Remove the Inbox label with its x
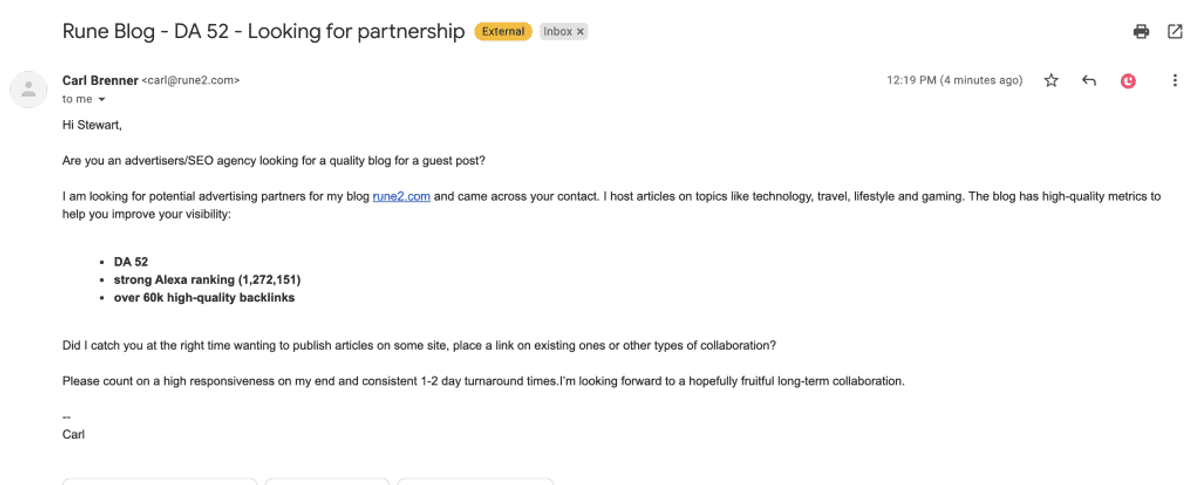Viewport: 1200px width, 485px height. pyautogui.click(x=581, y=31)
